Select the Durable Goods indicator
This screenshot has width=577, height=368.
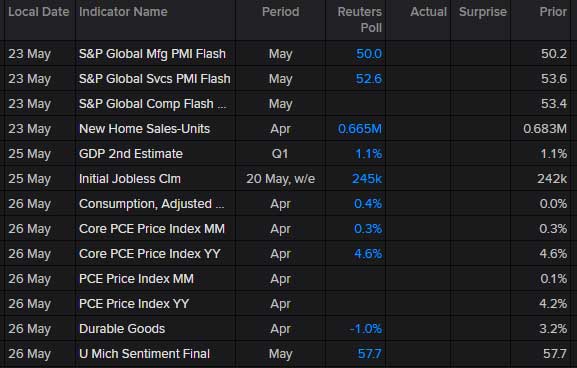click(122, 329)
